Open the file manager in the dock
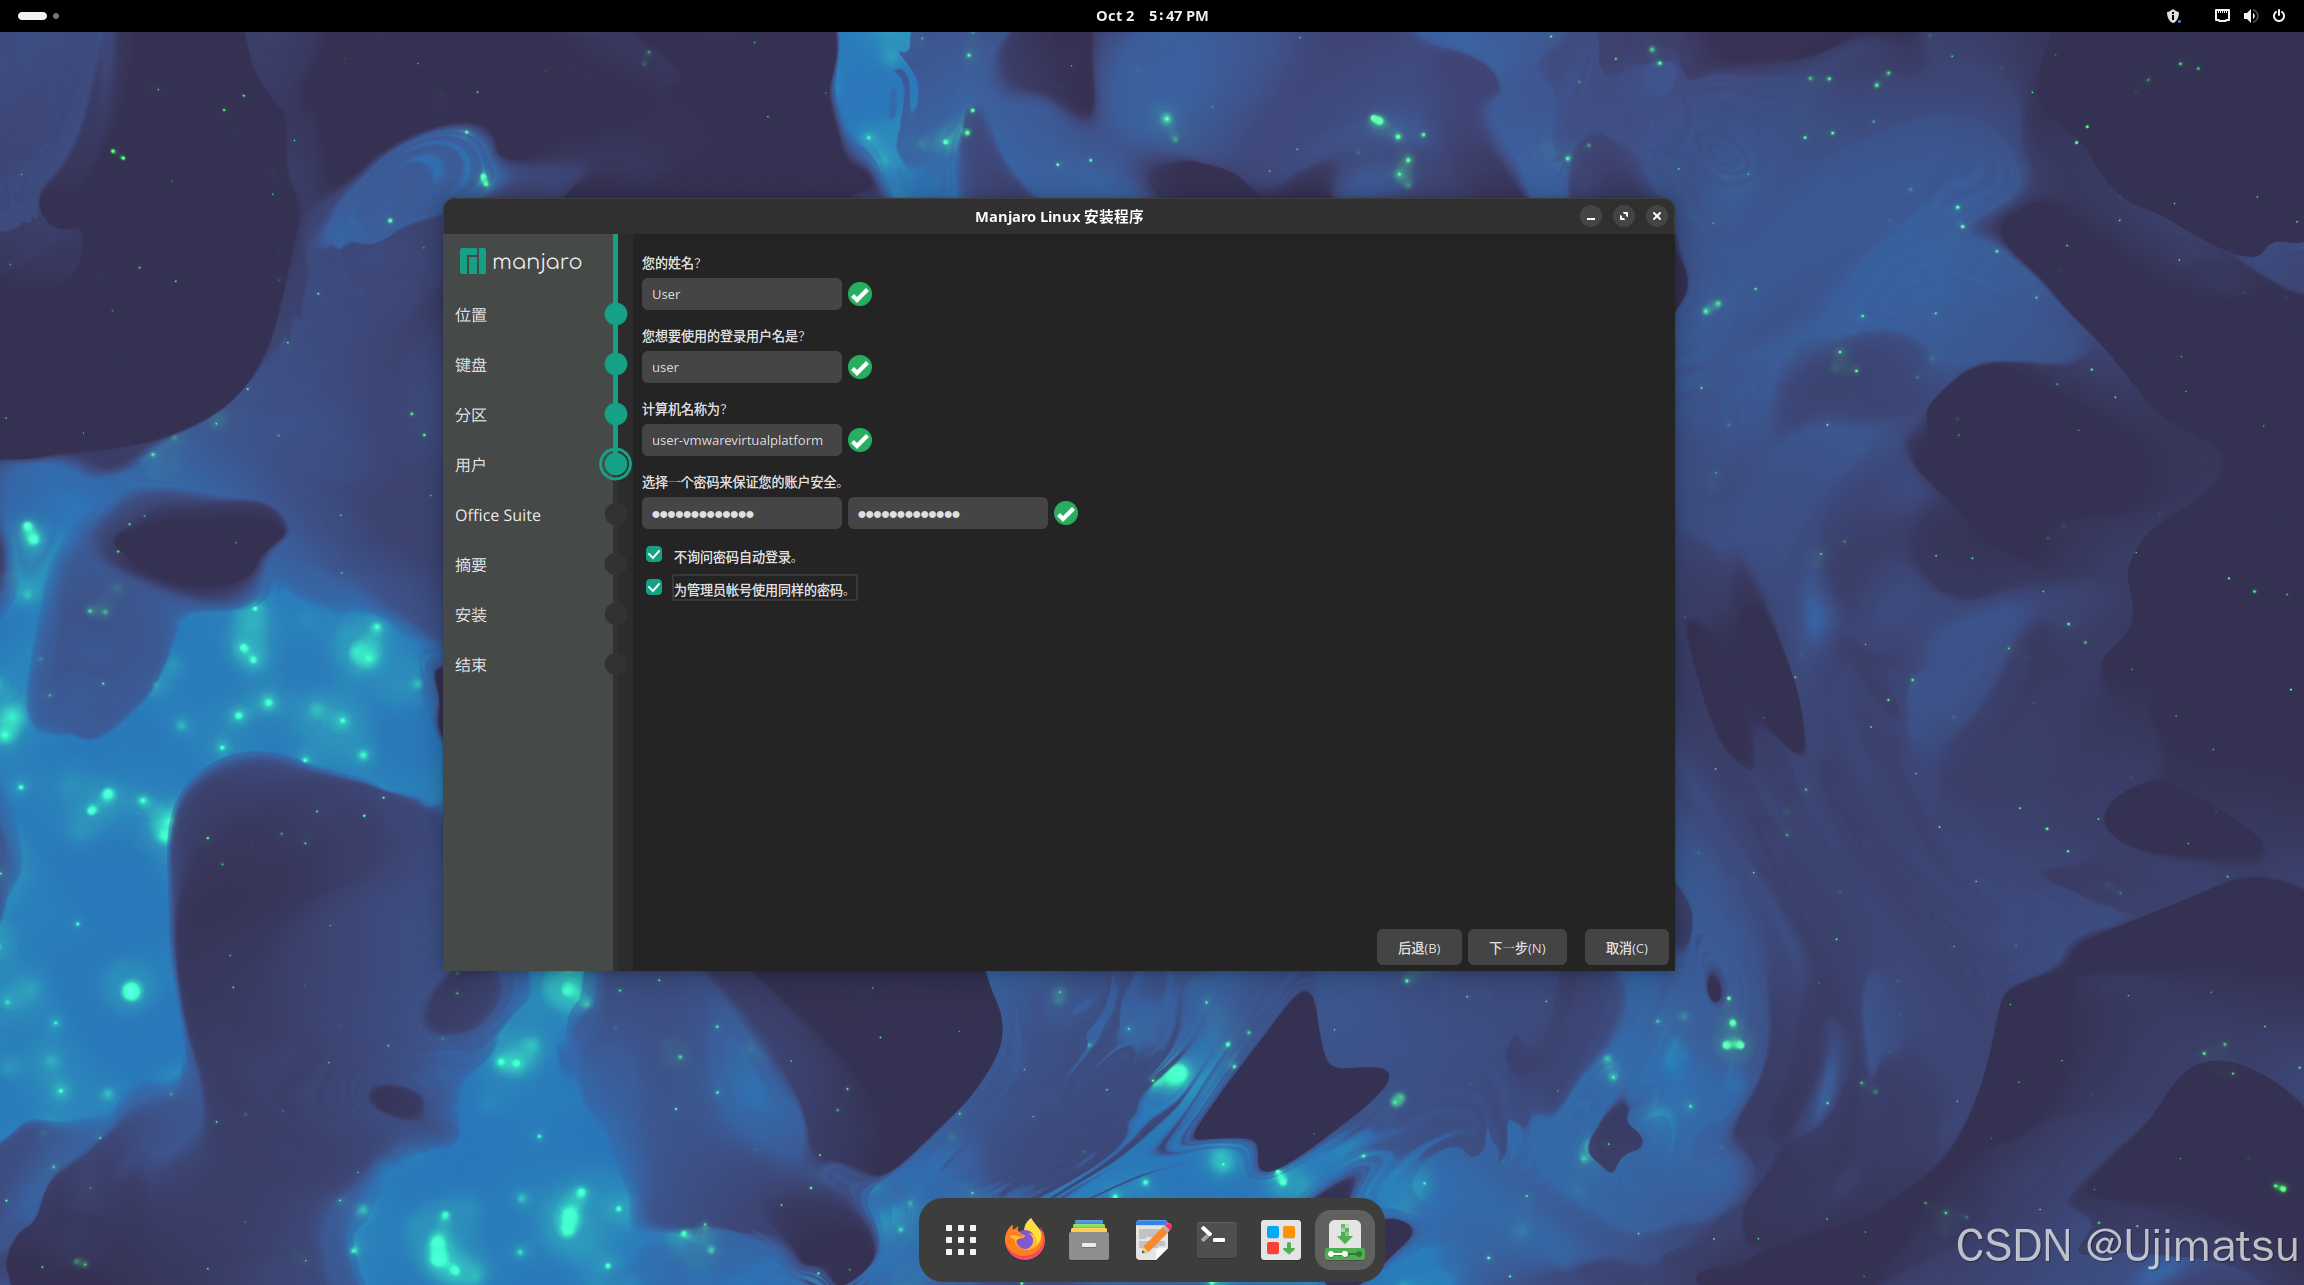 pyautogui.click(x=1088, y=1240)
